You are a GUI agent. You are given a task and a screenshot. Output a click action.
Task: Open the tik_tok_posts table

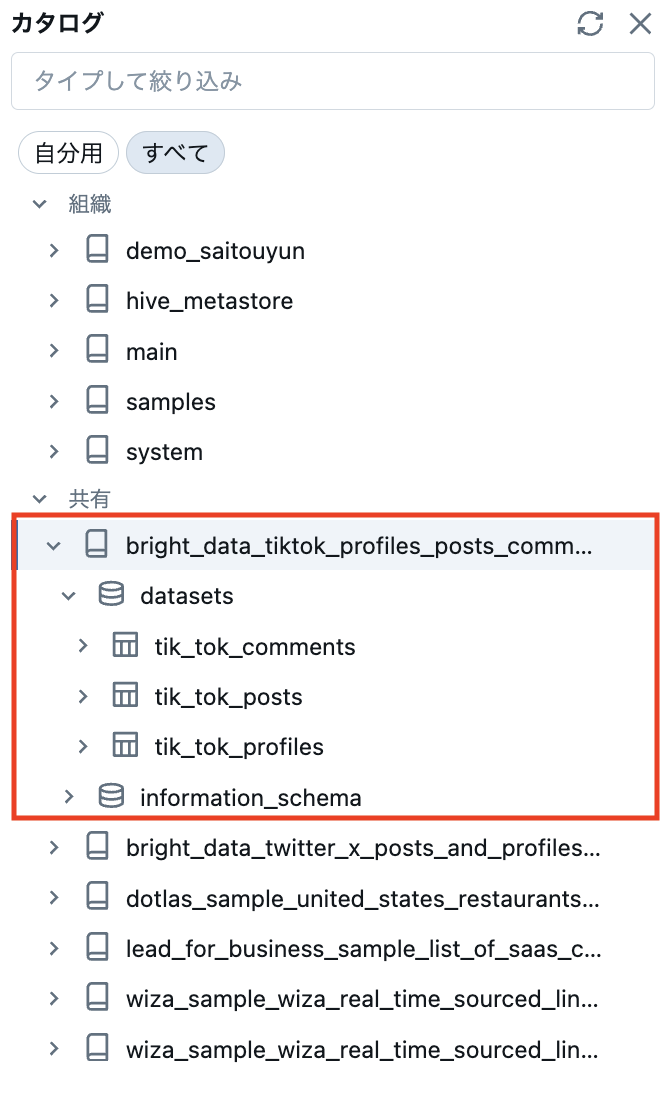pos(228,697)
